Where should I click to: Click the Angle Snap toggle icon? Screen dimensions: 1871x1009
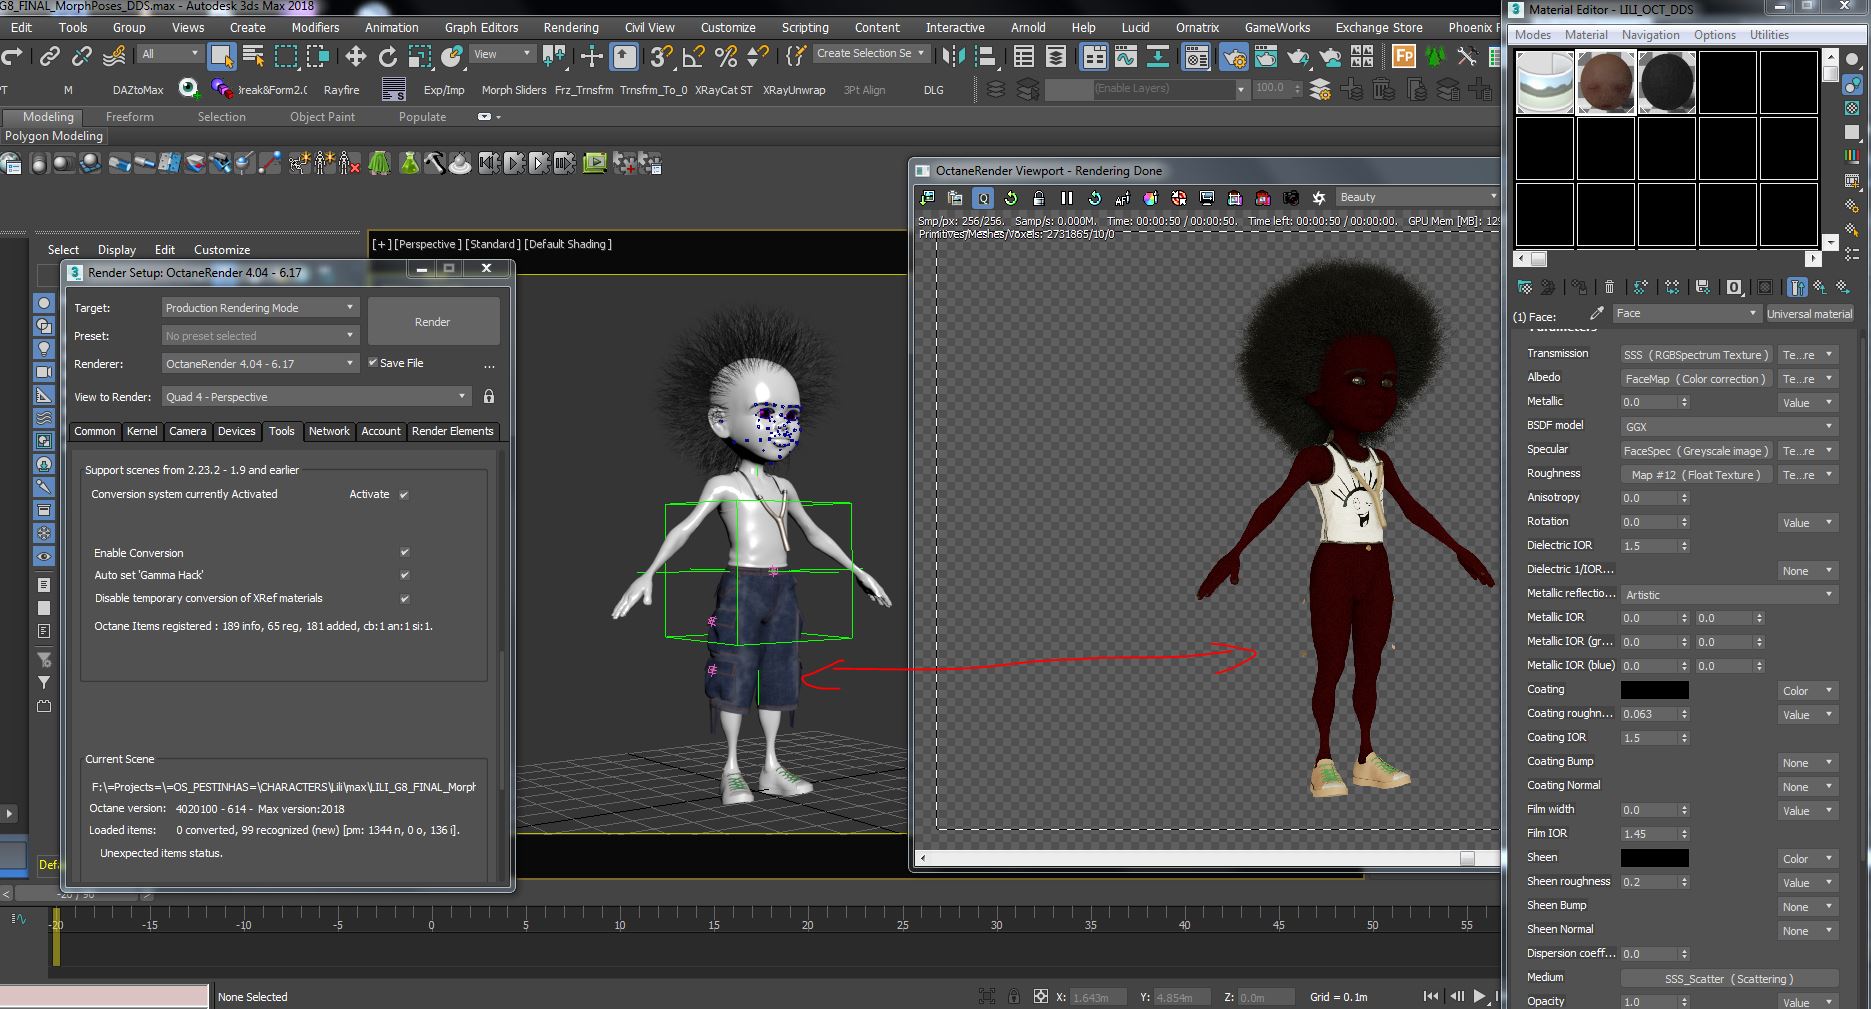692,56
